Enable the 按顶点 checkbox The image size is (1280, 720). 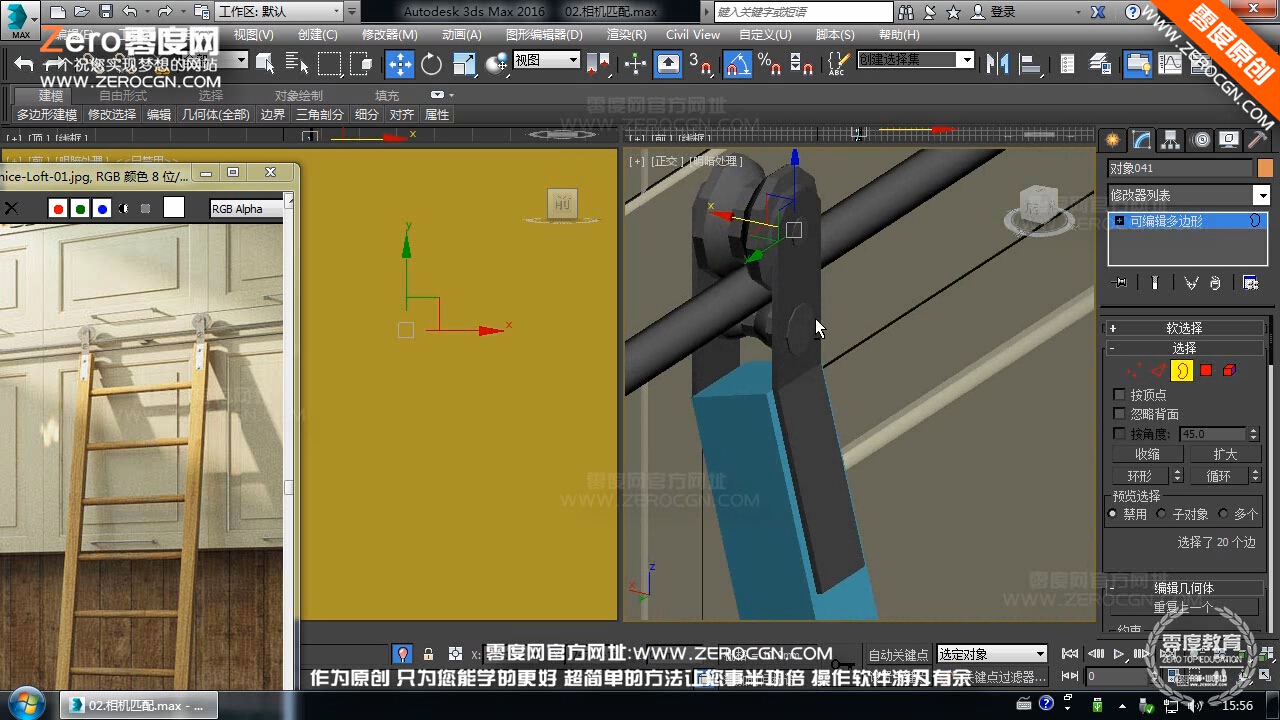pyautogui.click(x=1119, y=395)
